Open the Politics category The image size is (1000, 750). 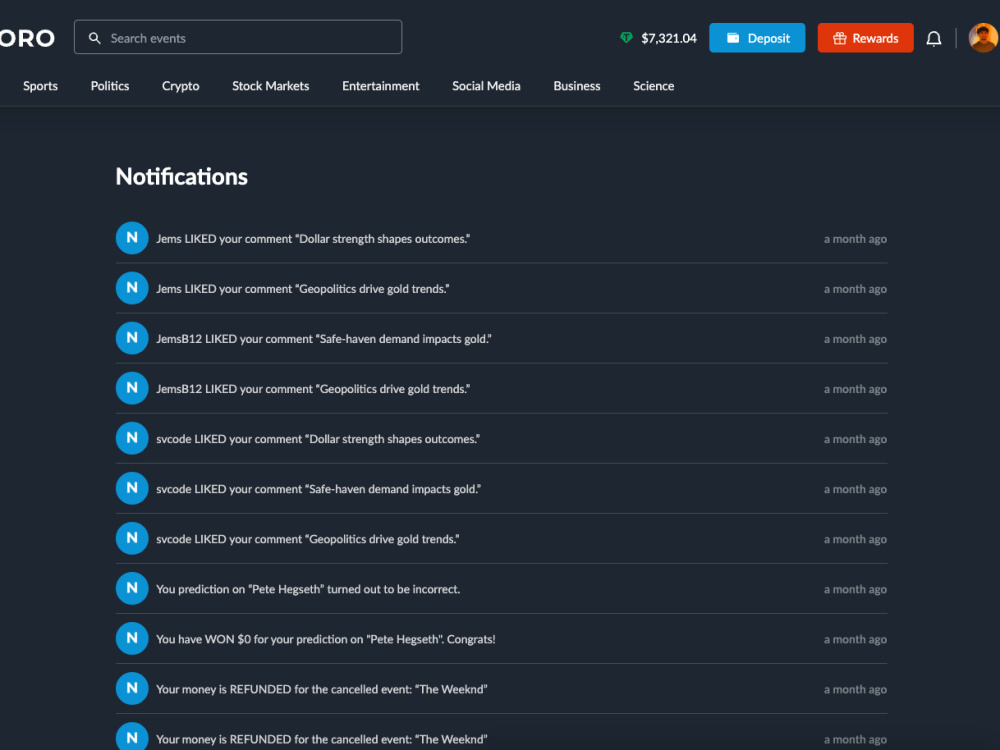click(x=110, y=85)
